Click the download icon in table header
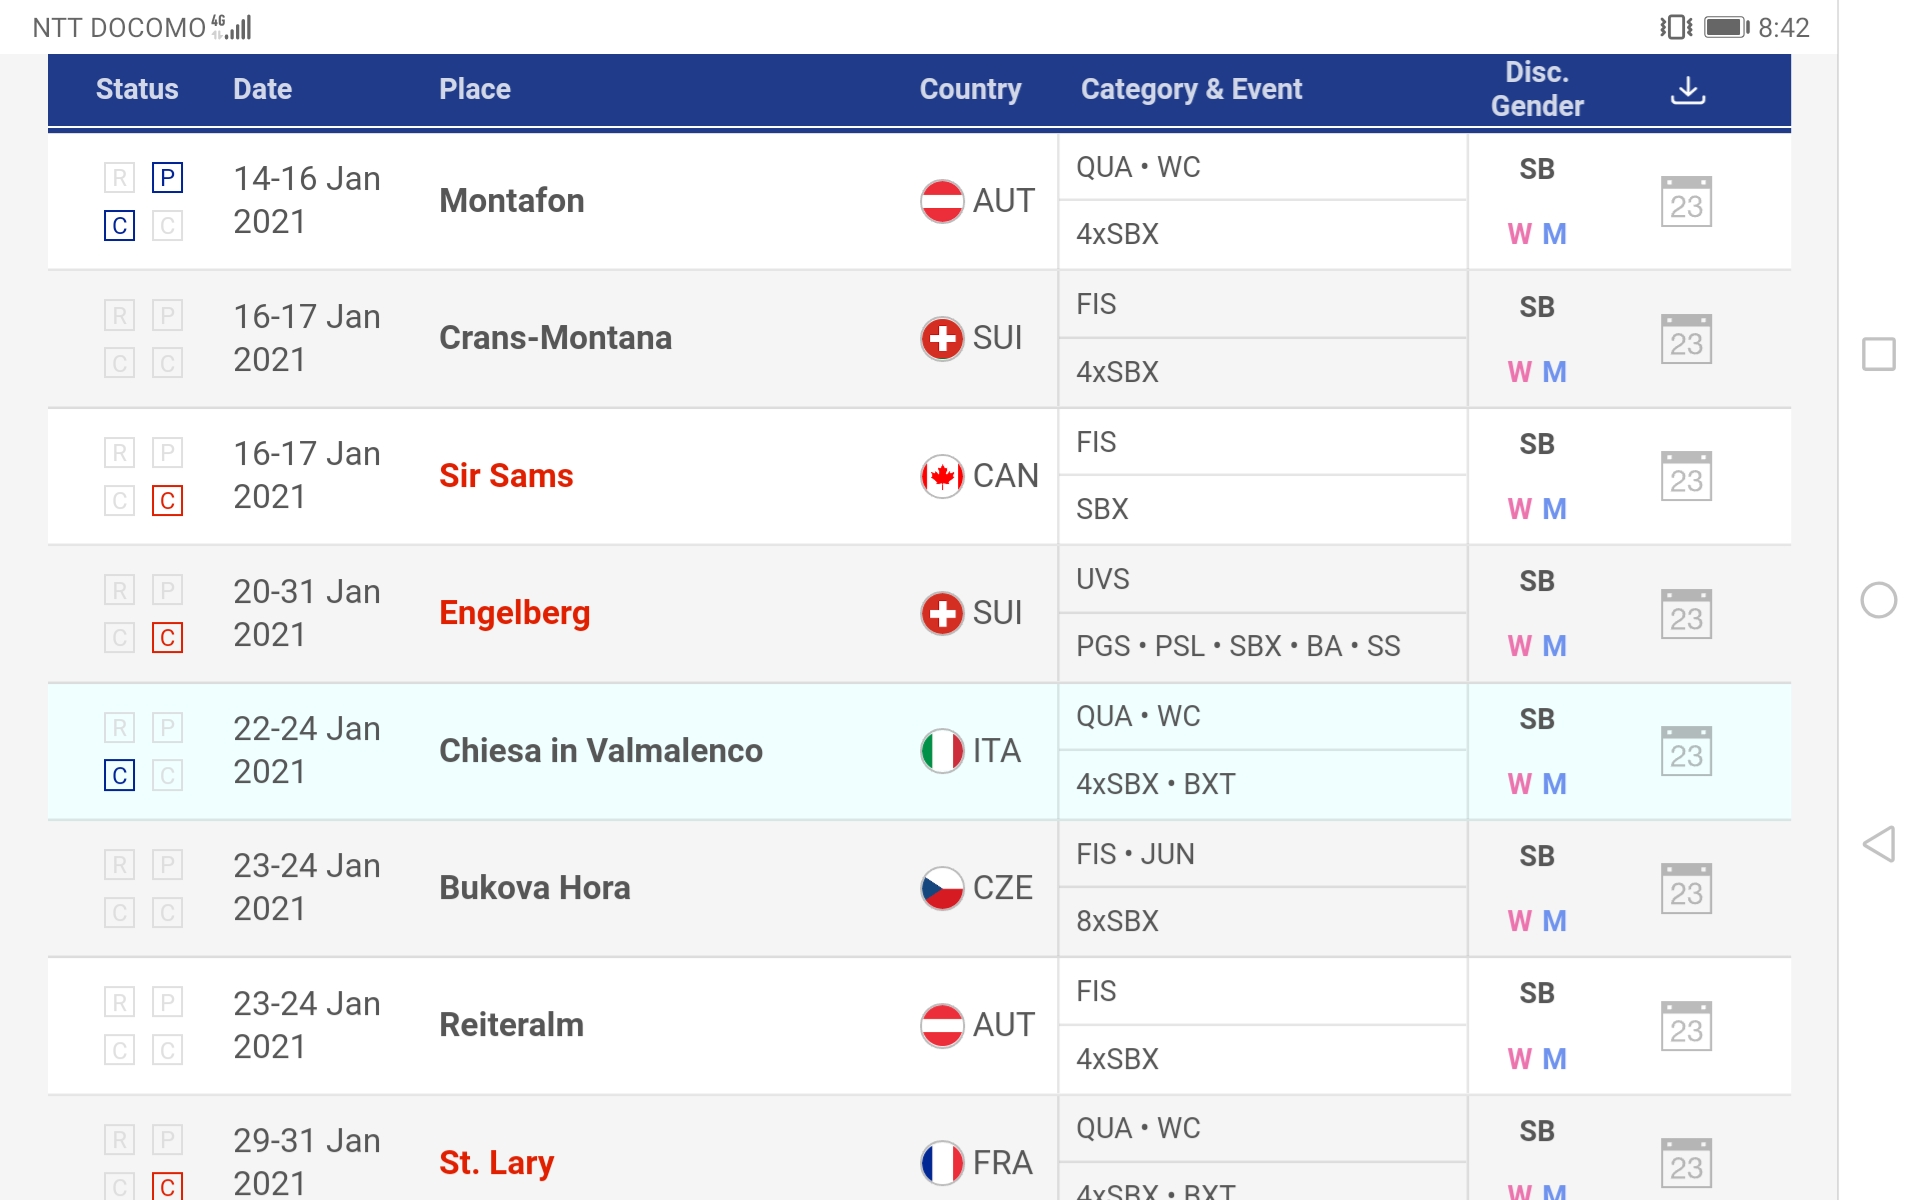Screen dimensions: 1920x1200 1687,90
